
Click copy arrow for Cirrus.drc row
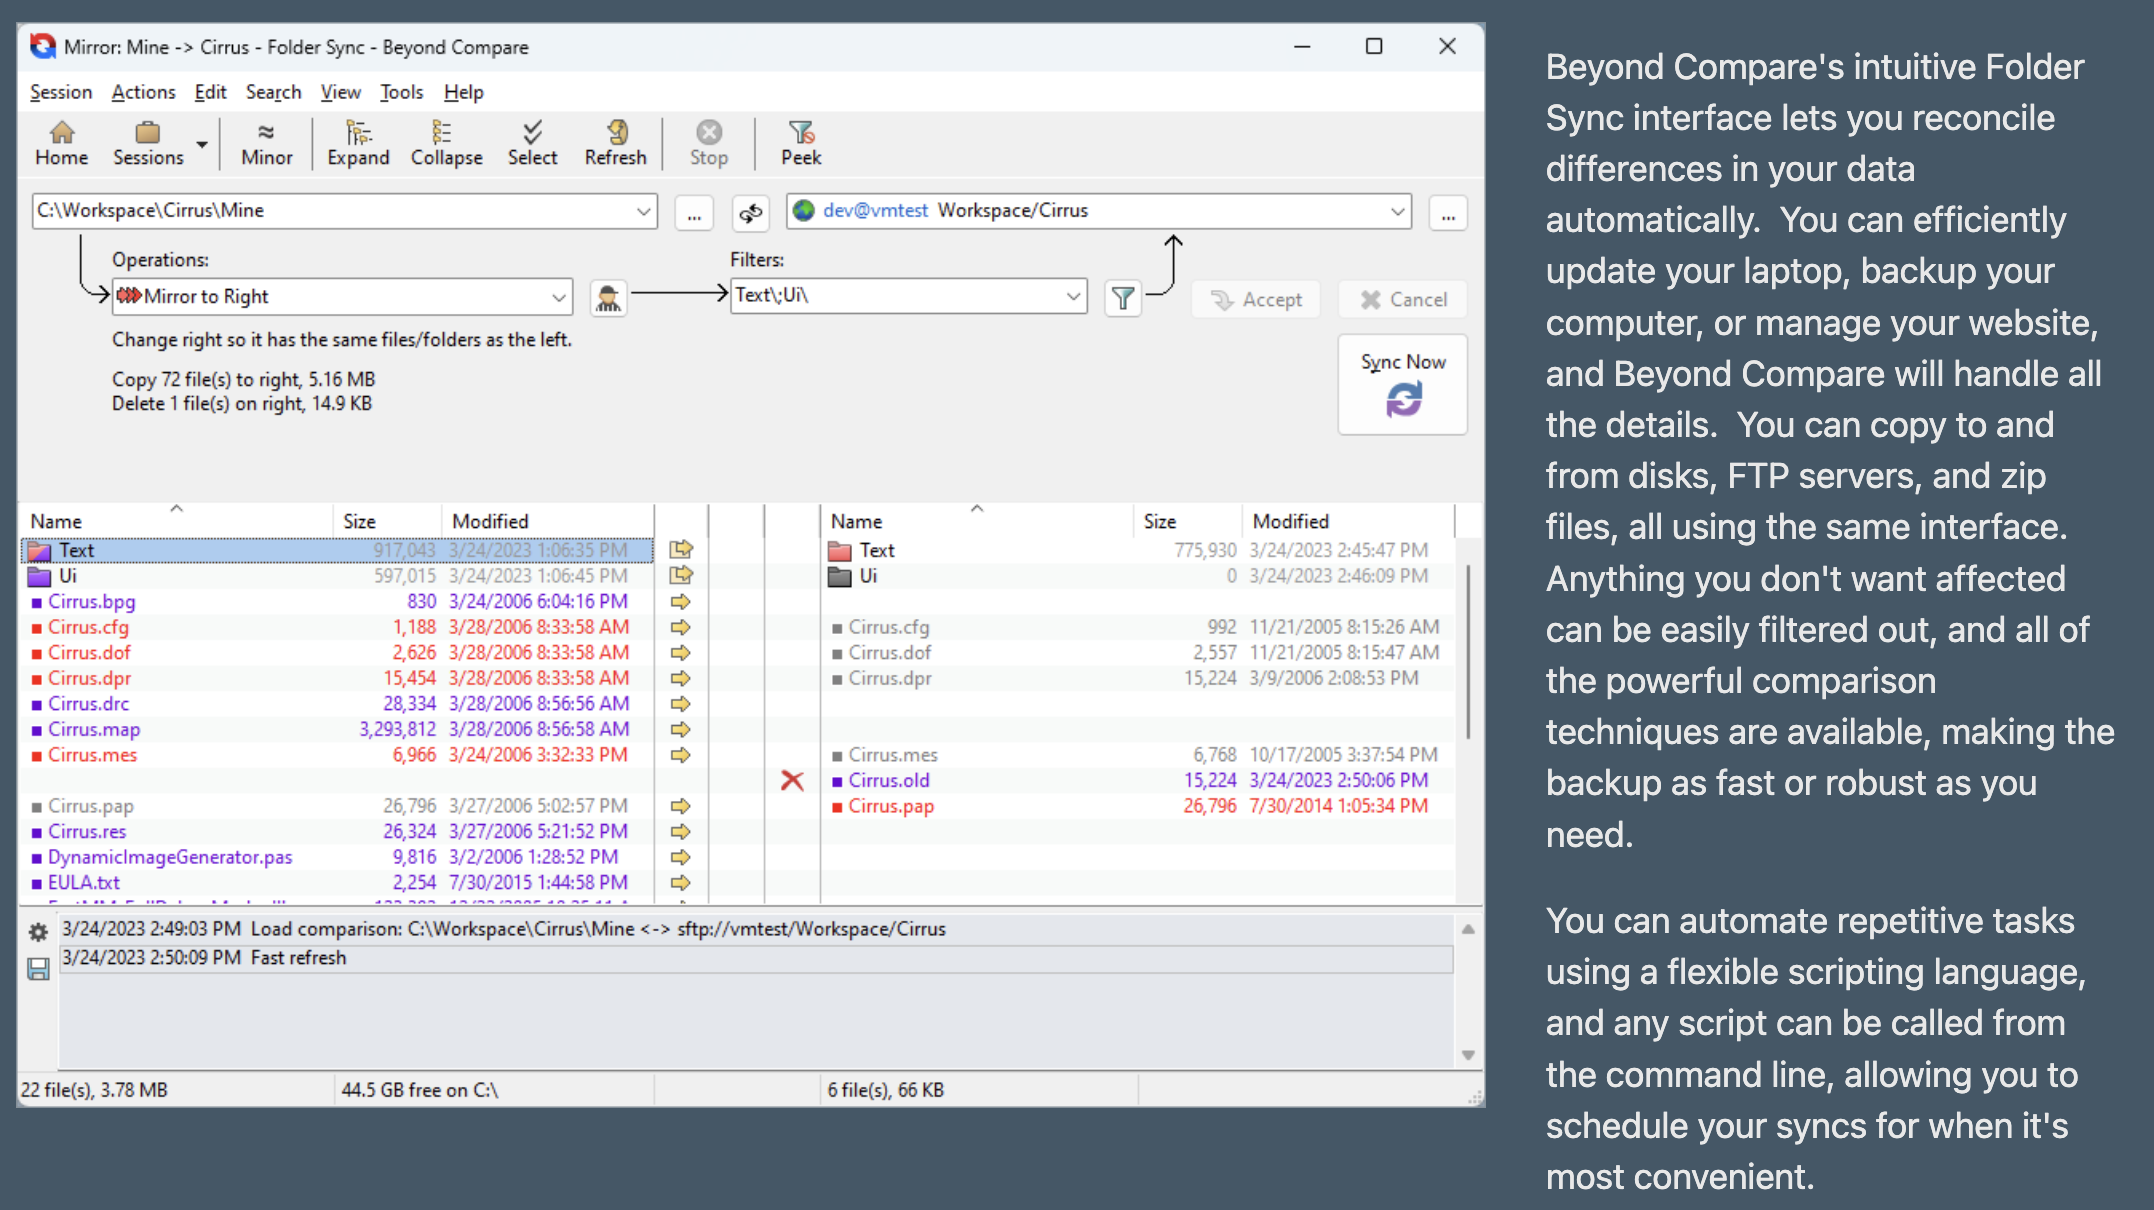click(681, 704)
